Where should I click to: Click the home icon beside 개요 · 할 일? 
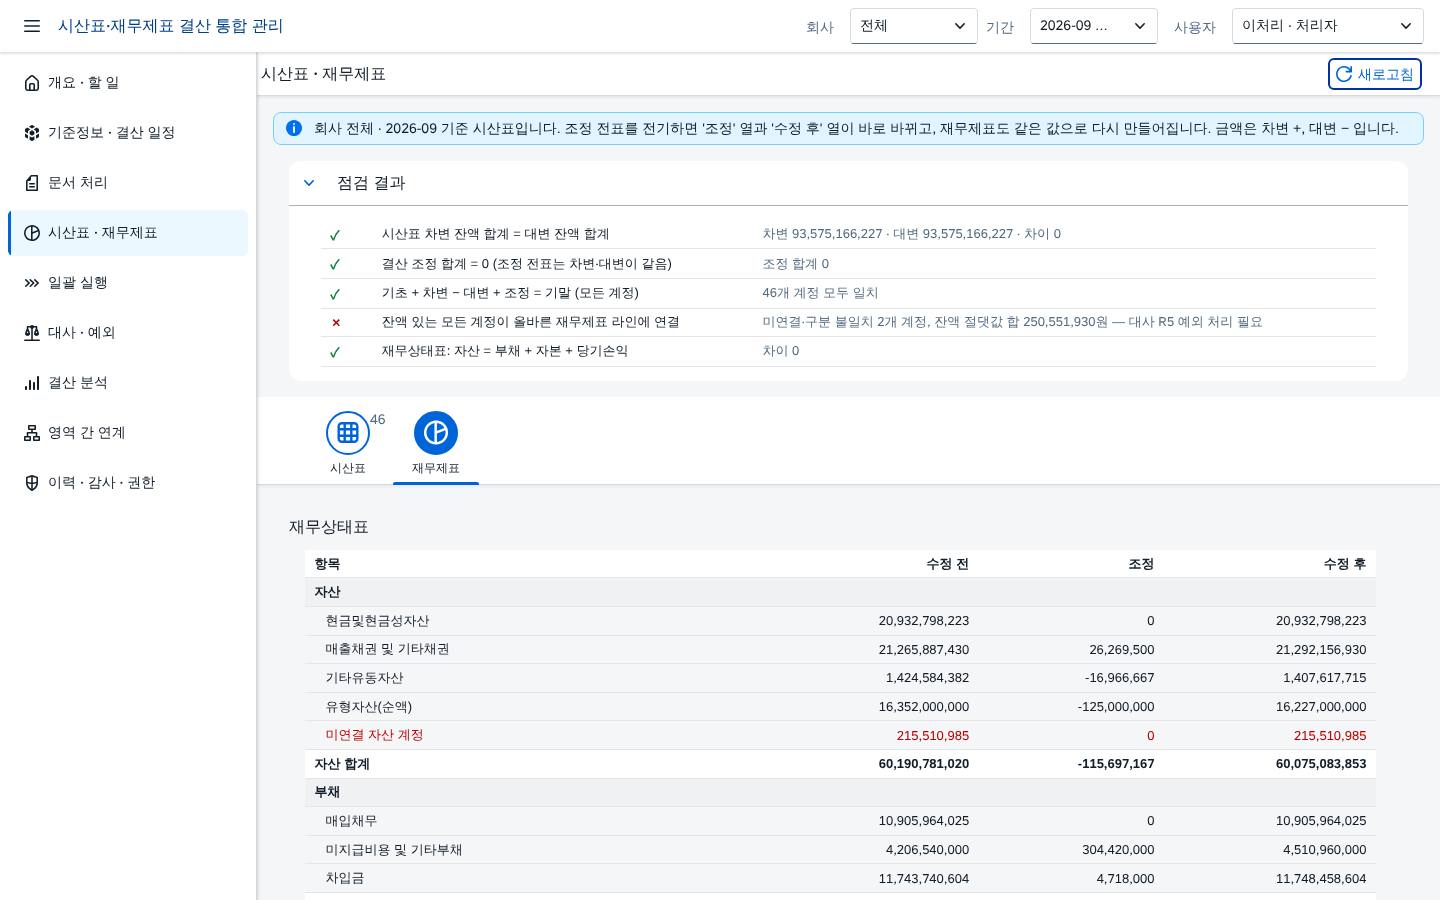tap(32, 83)
